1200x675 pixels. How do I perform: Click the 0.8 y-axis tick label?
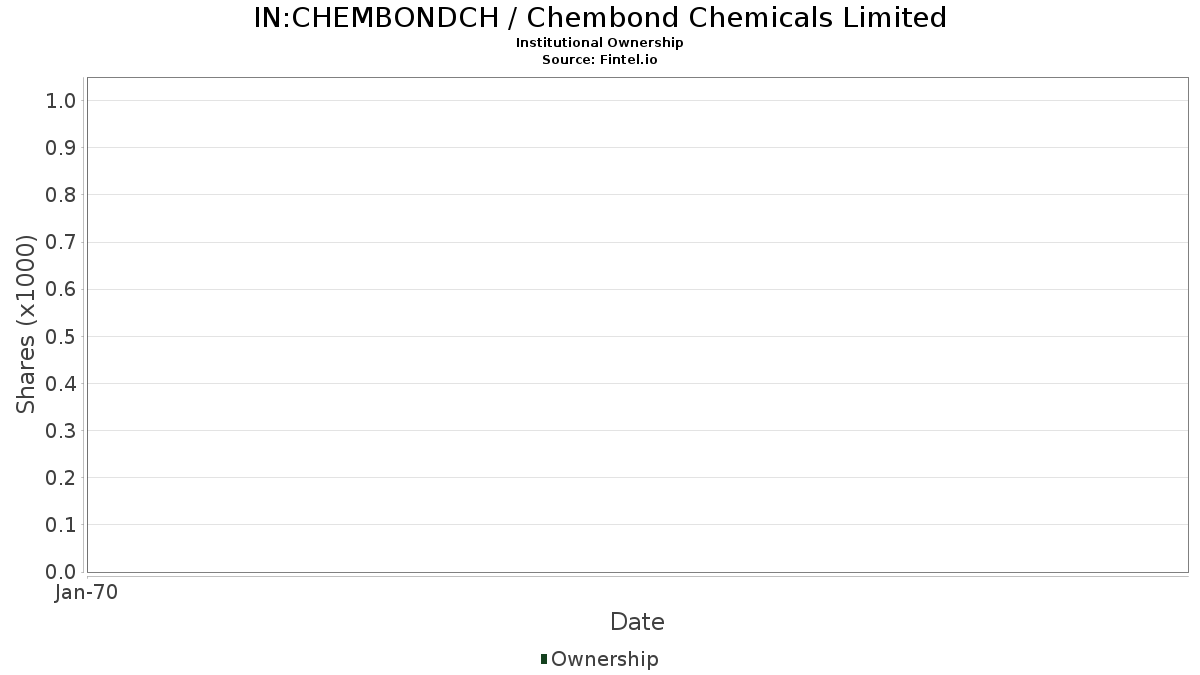click(61, 195)
